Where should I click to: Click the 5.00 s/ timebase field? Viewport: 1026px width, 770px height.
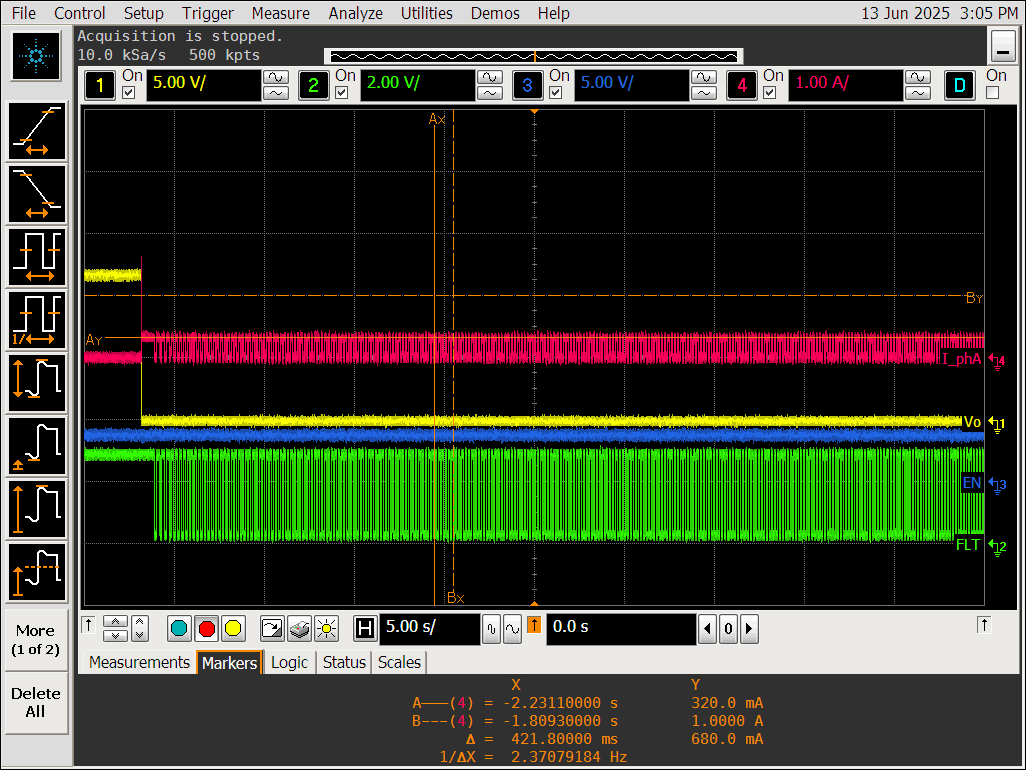click(431, 629)
